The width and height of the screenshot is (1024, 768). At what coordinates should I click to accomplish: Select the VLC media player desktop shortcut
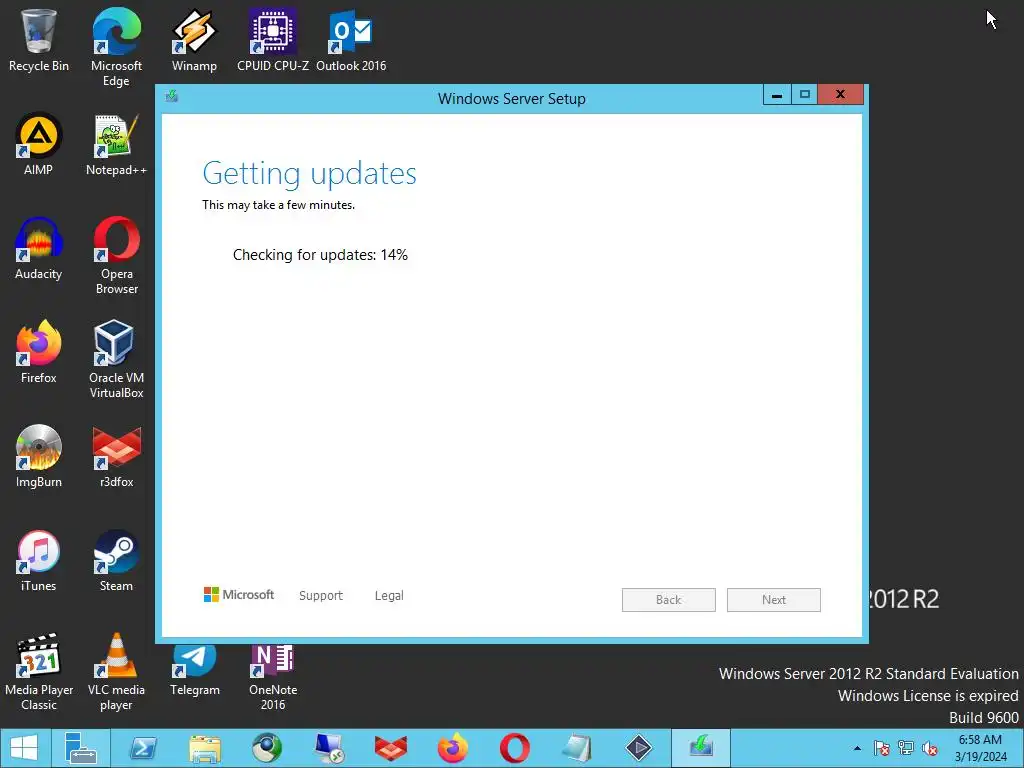(116, 672)
